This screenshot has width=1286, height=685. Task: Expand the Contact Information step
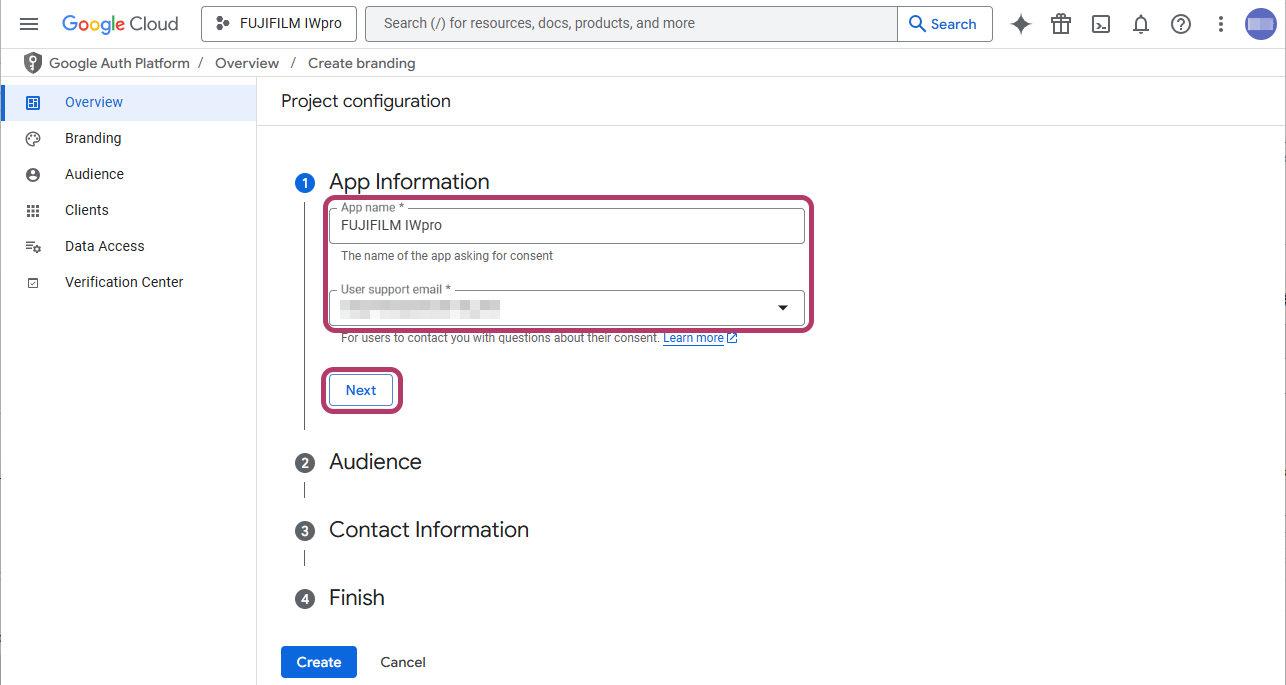coord(428,530)
